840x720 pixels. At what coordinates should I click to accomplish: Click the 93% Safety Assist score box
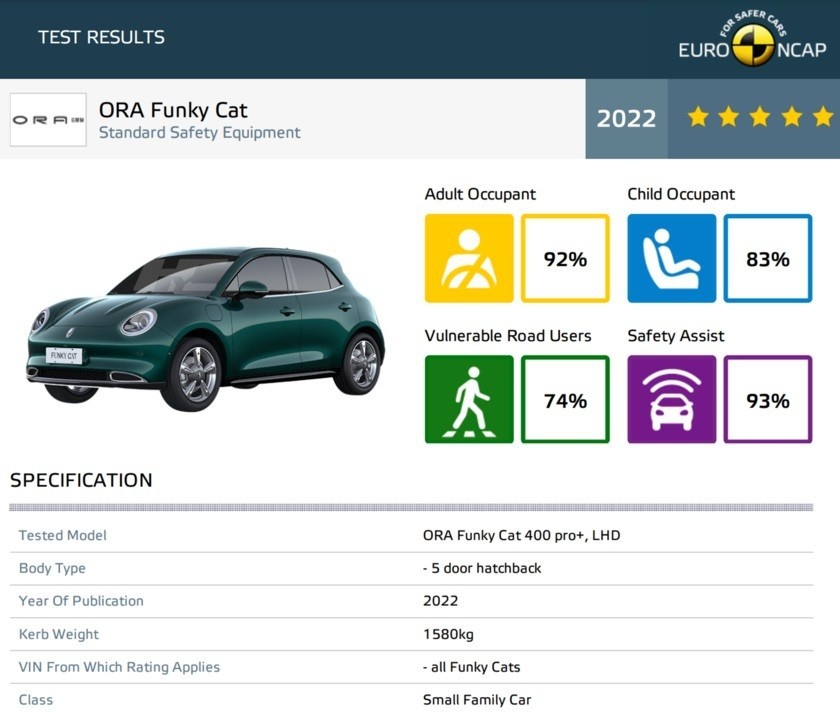click(x=768, y=399)
